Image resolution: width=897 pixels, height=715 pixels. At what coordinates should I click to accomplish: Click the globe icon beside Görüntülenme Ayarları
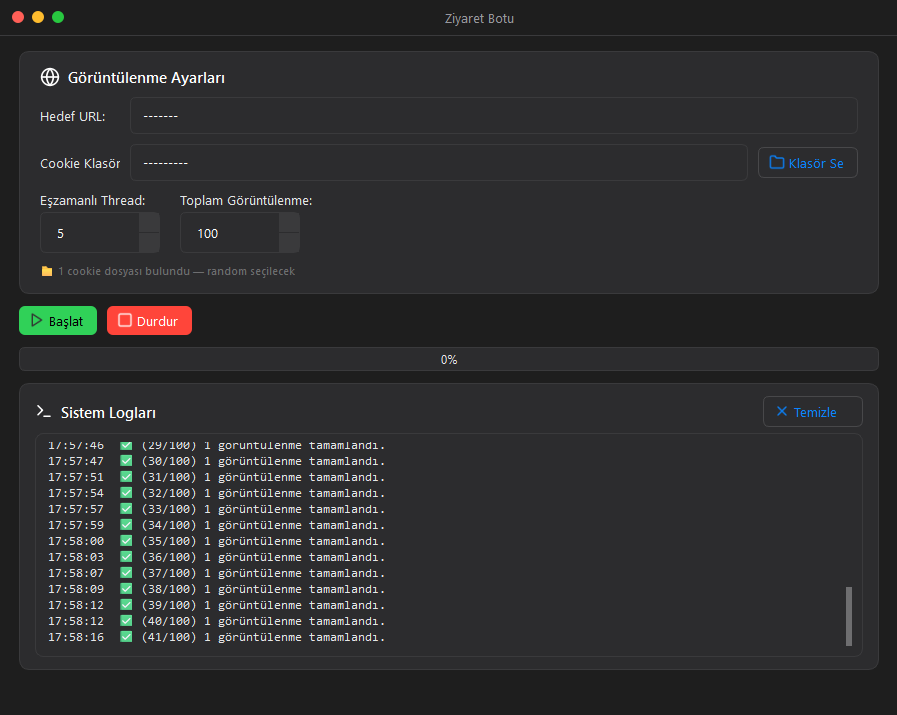pyautogui.click(x=50, y=77)
